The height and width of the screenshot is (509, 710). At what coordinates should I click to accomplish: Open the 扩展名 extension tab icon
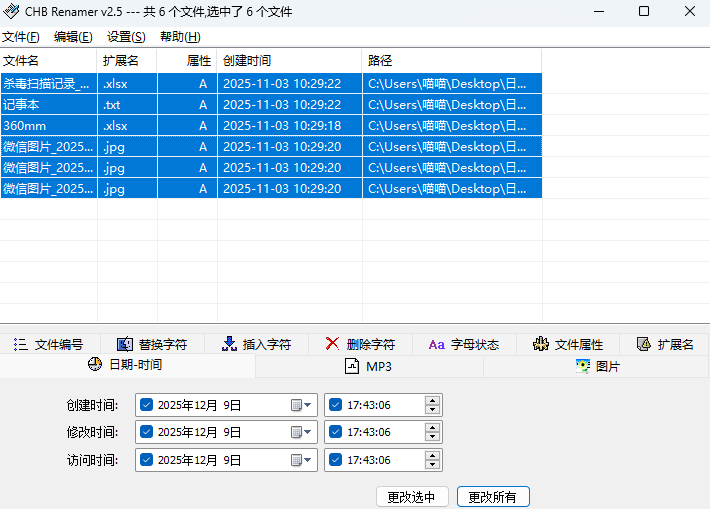(x=644, y=344)
